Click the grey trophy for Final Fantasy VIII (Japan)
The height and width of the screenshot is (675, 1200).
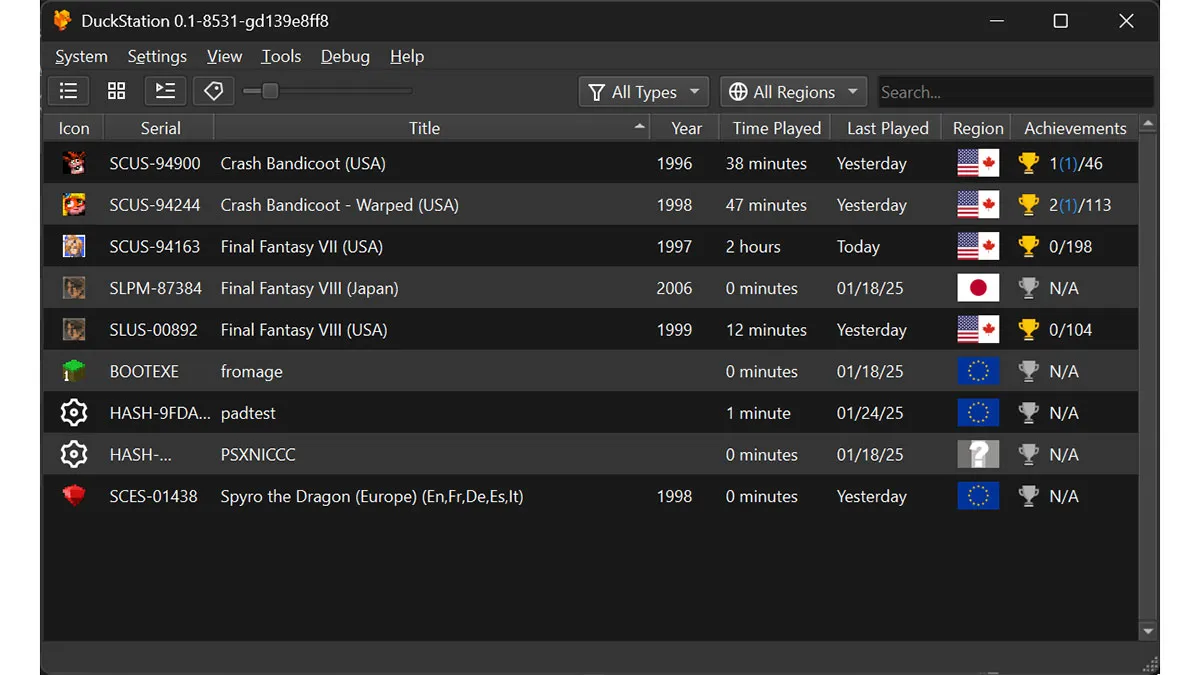point(1028,288)
